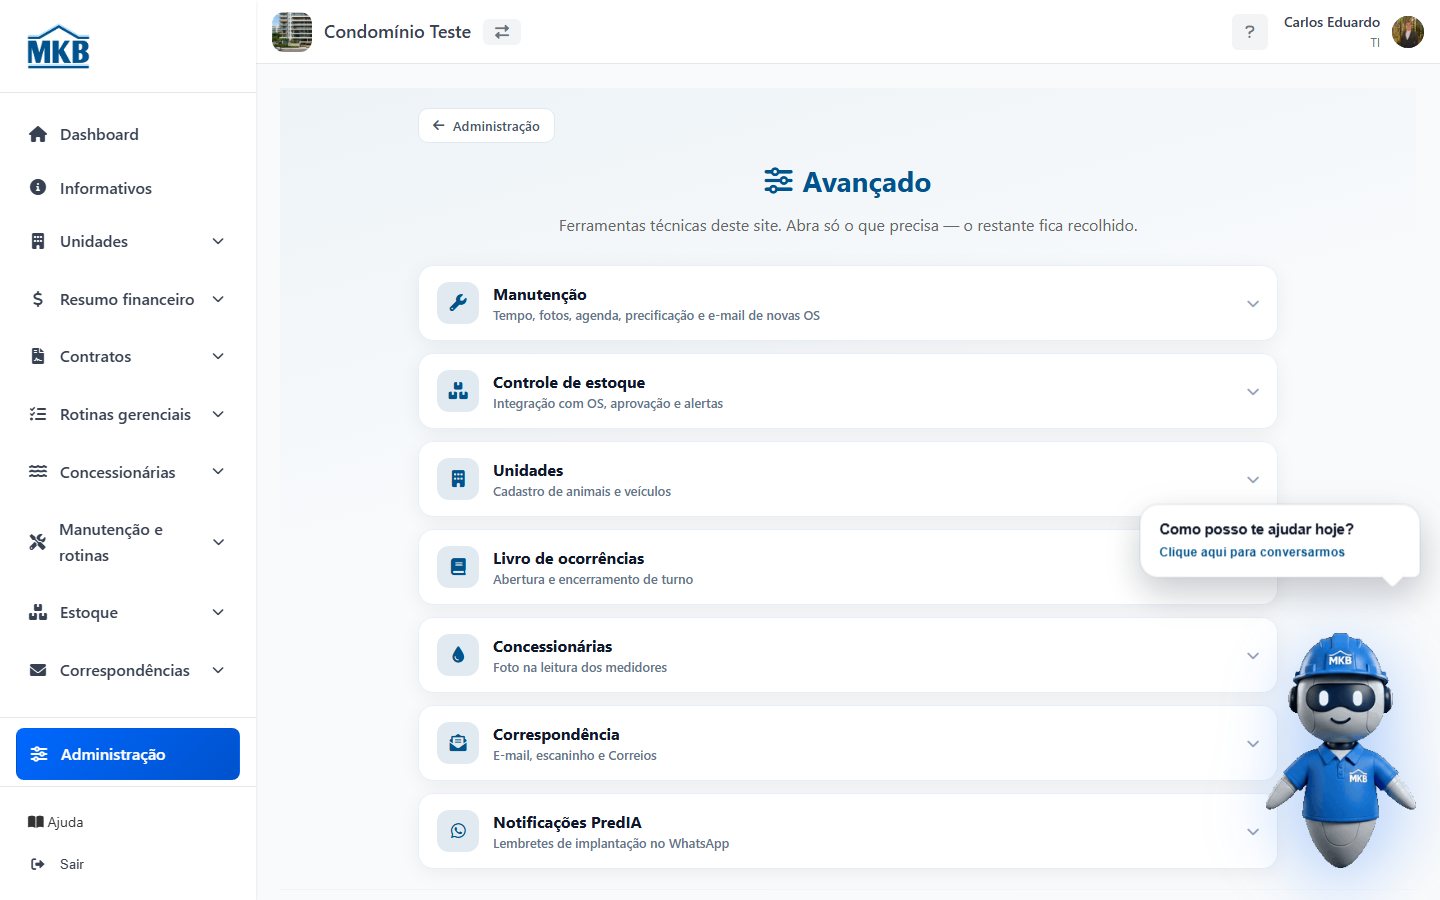Click 'Foto na leitura dos medidores' text

click(580, 667)
